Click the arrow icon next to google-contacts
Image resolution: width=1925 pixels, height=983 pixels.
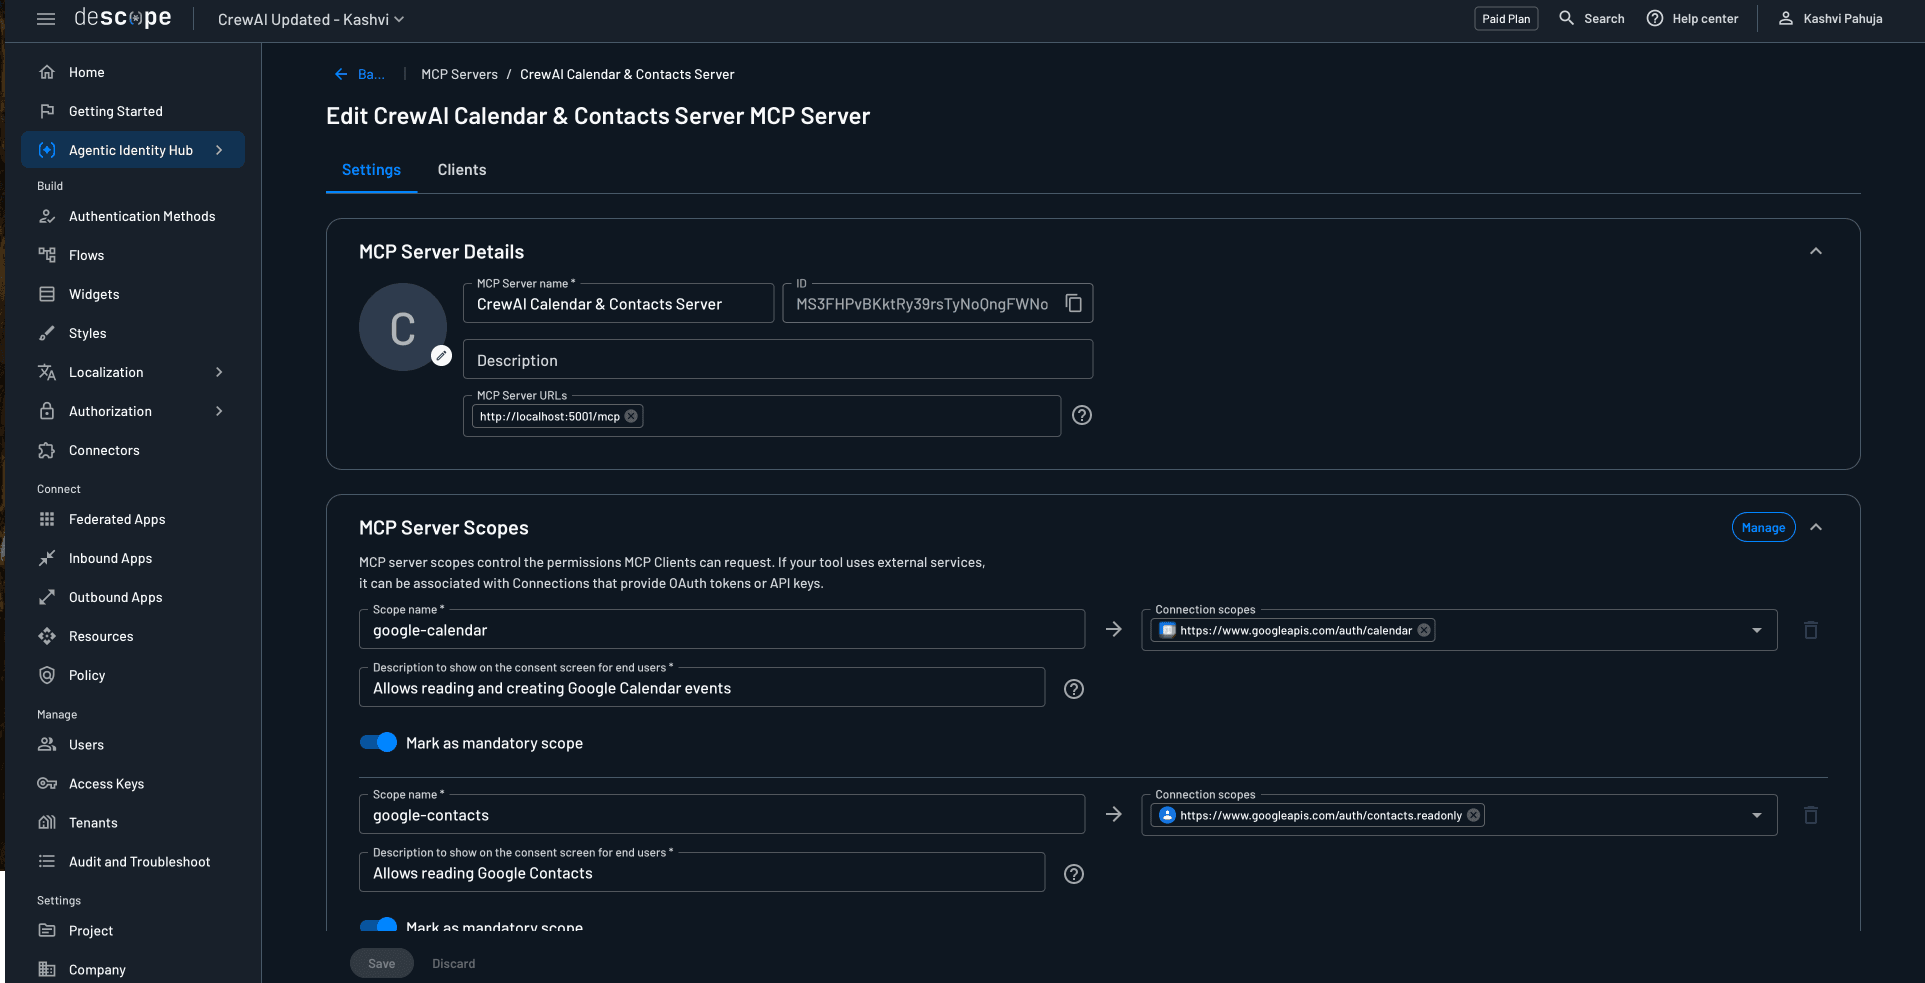[1113, 814]
